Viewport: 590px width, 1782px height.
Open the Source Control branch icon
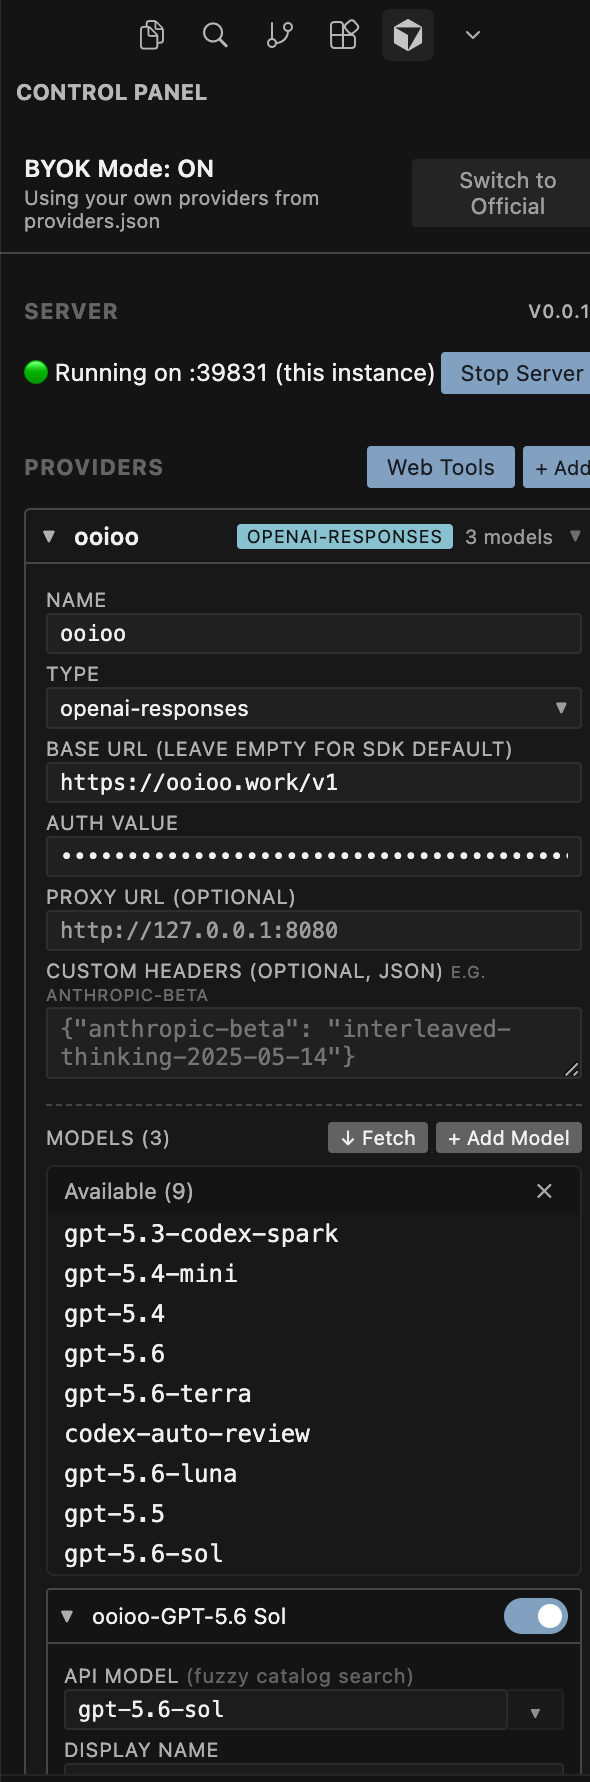279,35
